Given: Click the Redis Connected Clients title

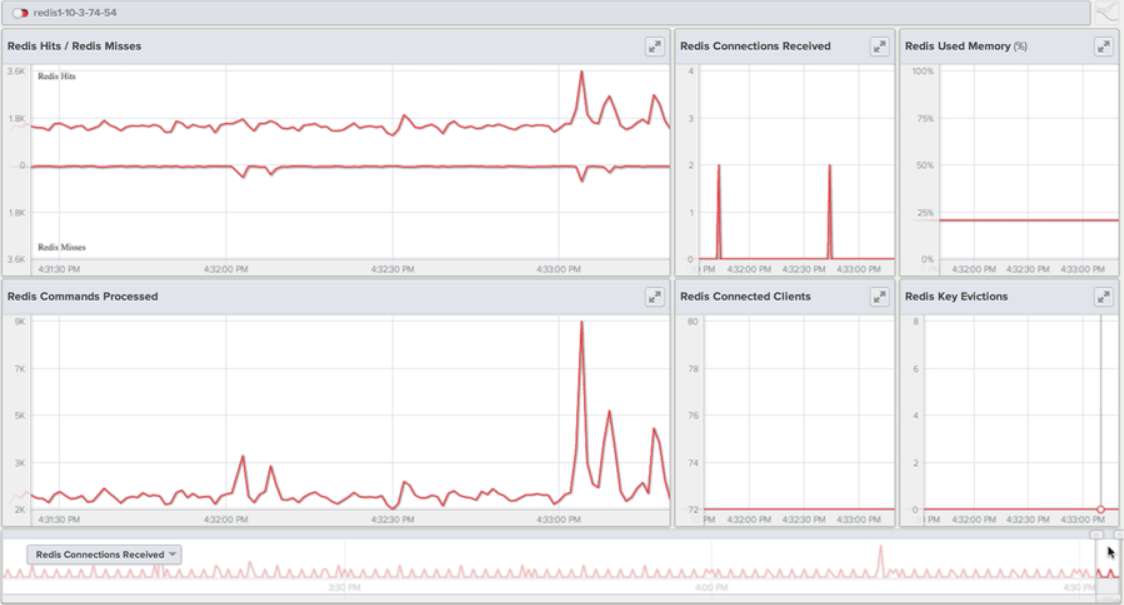Looking at the screenshot, I should (x=746, y=296).
